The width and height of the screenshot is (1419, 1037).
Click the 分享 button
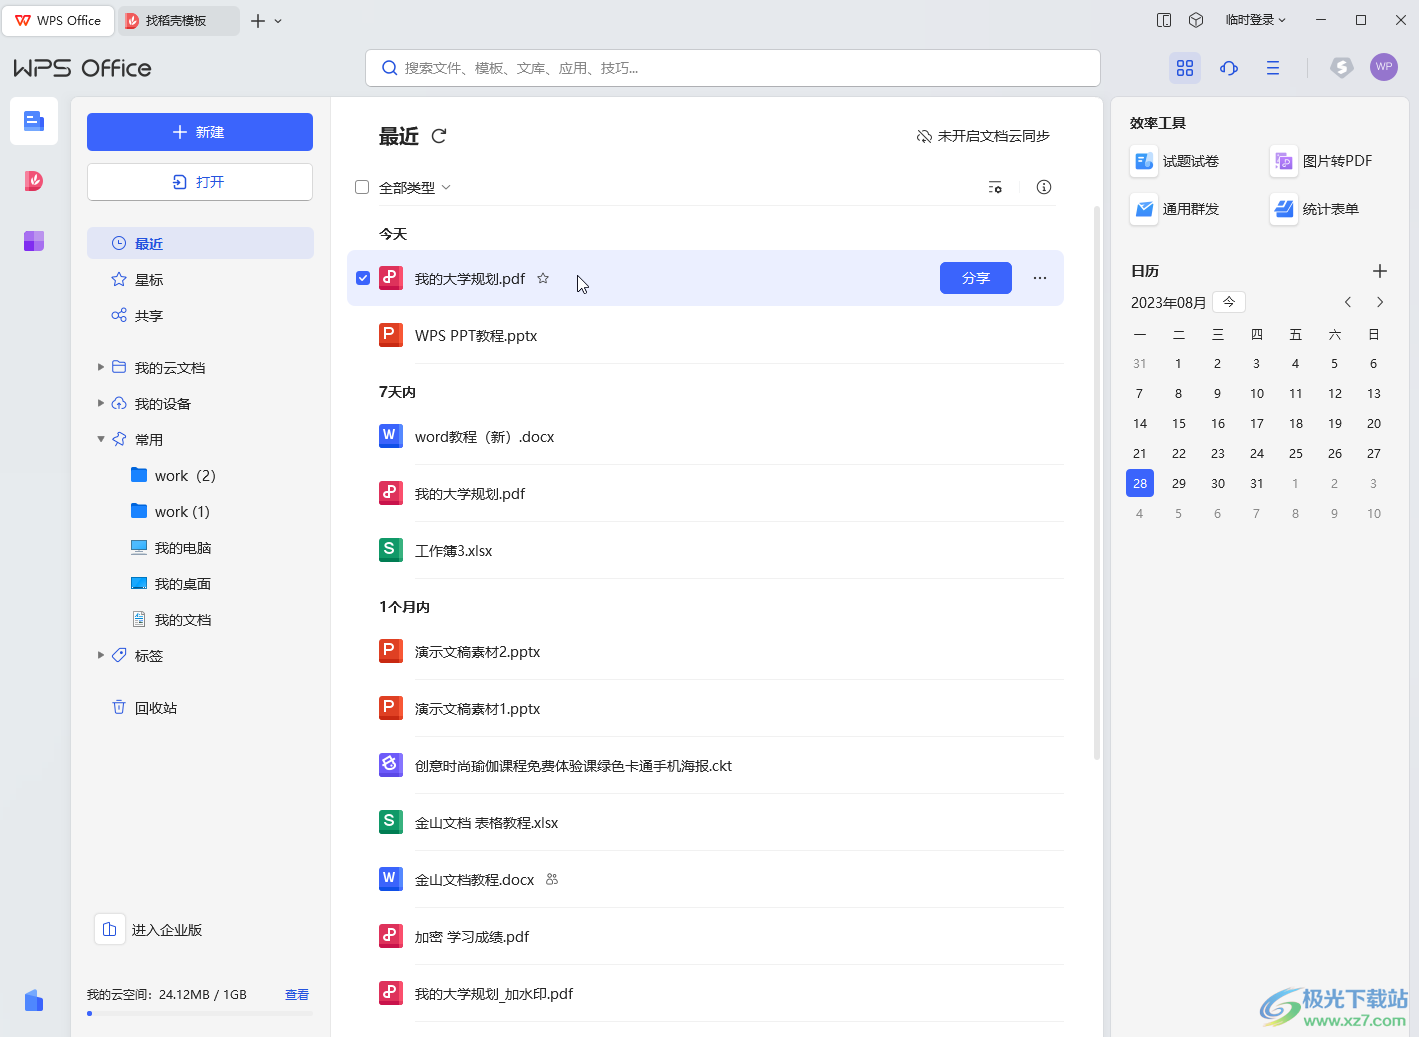[x=976, y=278]
